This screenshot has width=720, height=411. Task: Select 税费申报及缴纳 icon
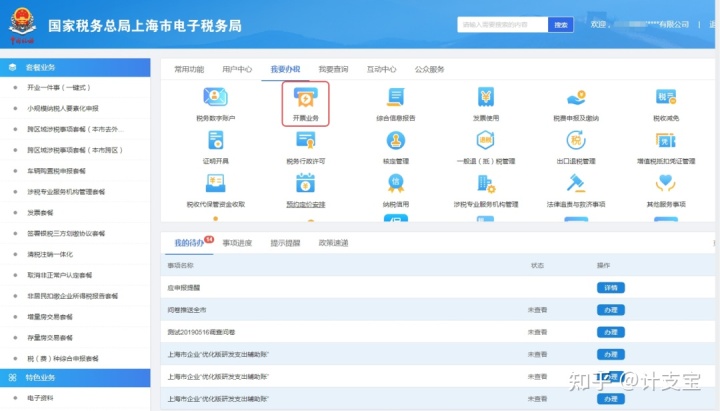point(576,98)
